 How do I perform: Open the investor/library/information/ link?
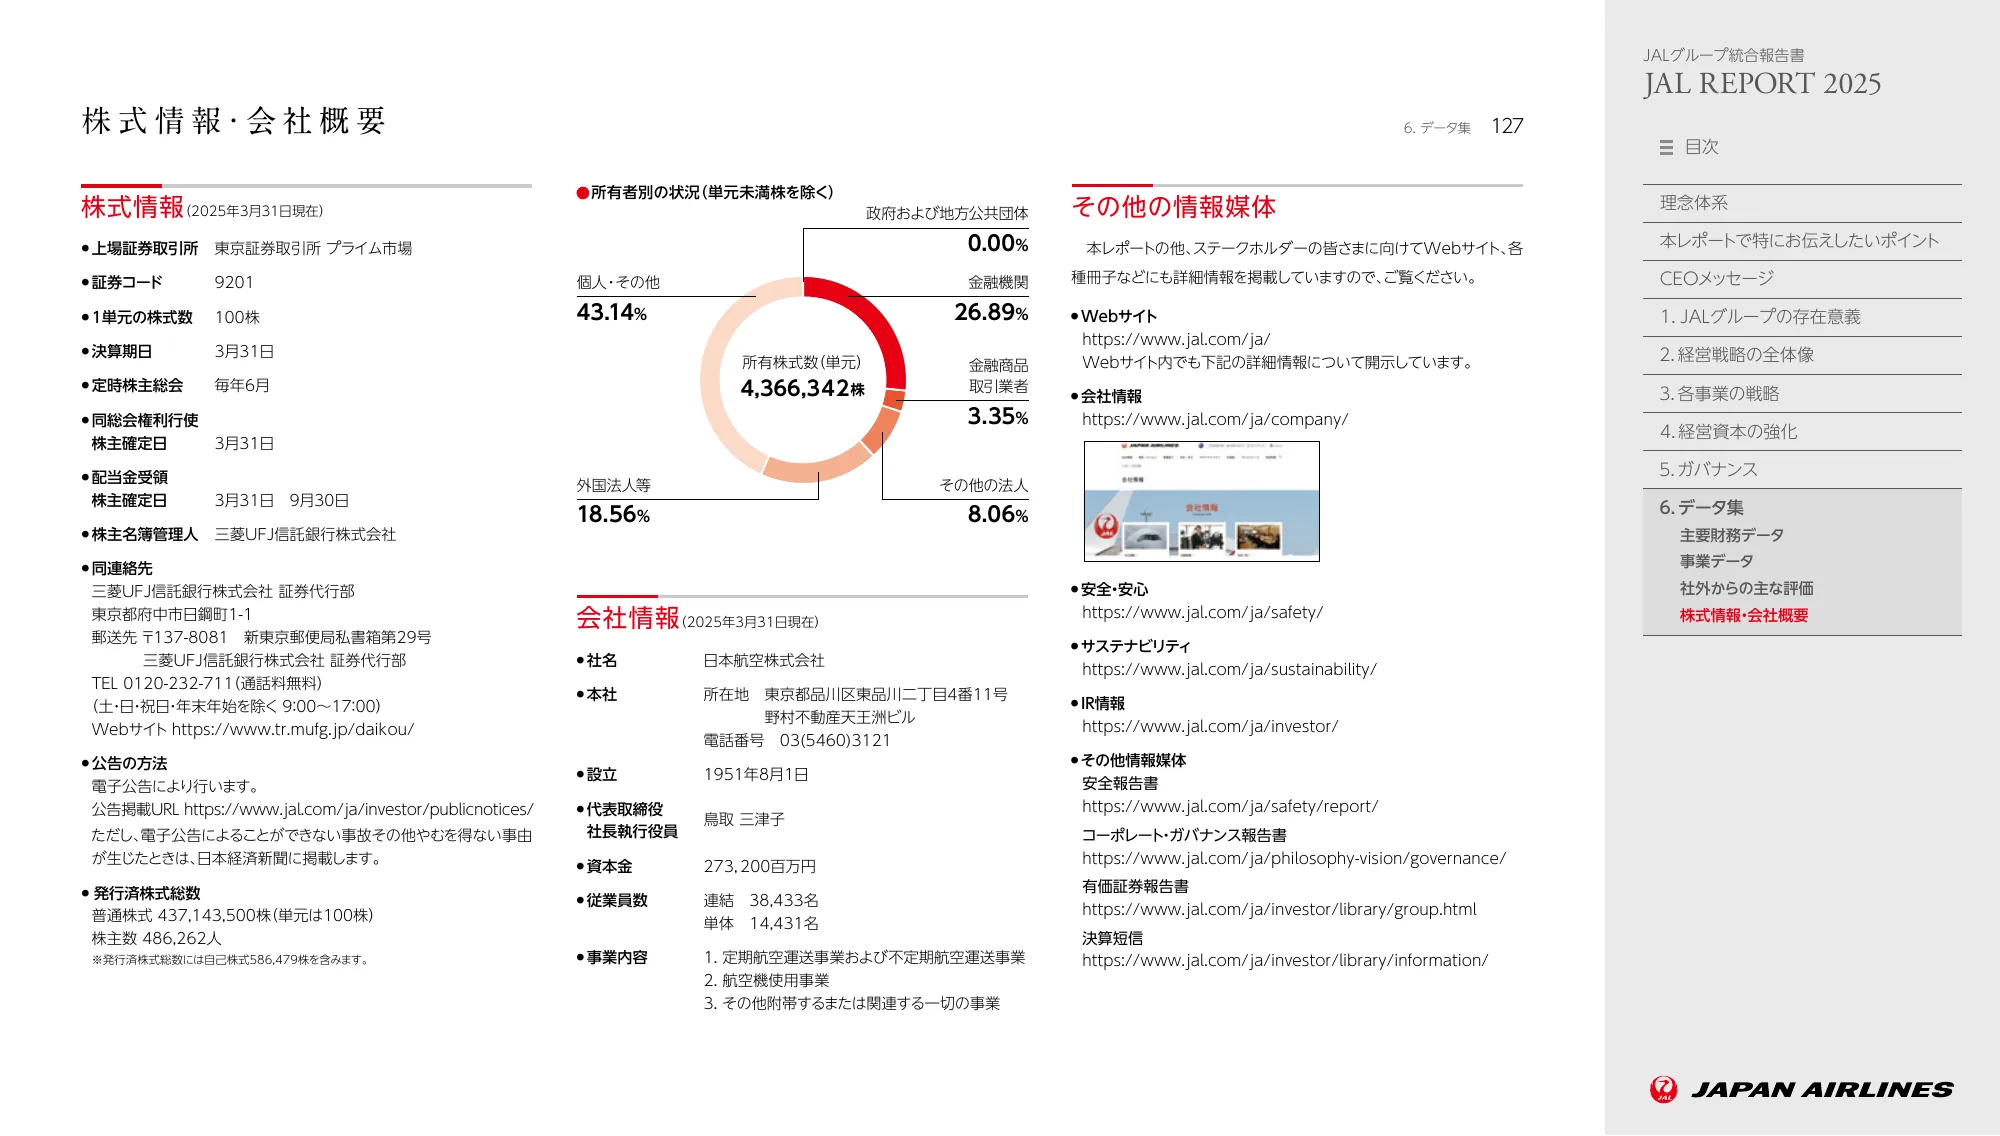coord(1284,961)
